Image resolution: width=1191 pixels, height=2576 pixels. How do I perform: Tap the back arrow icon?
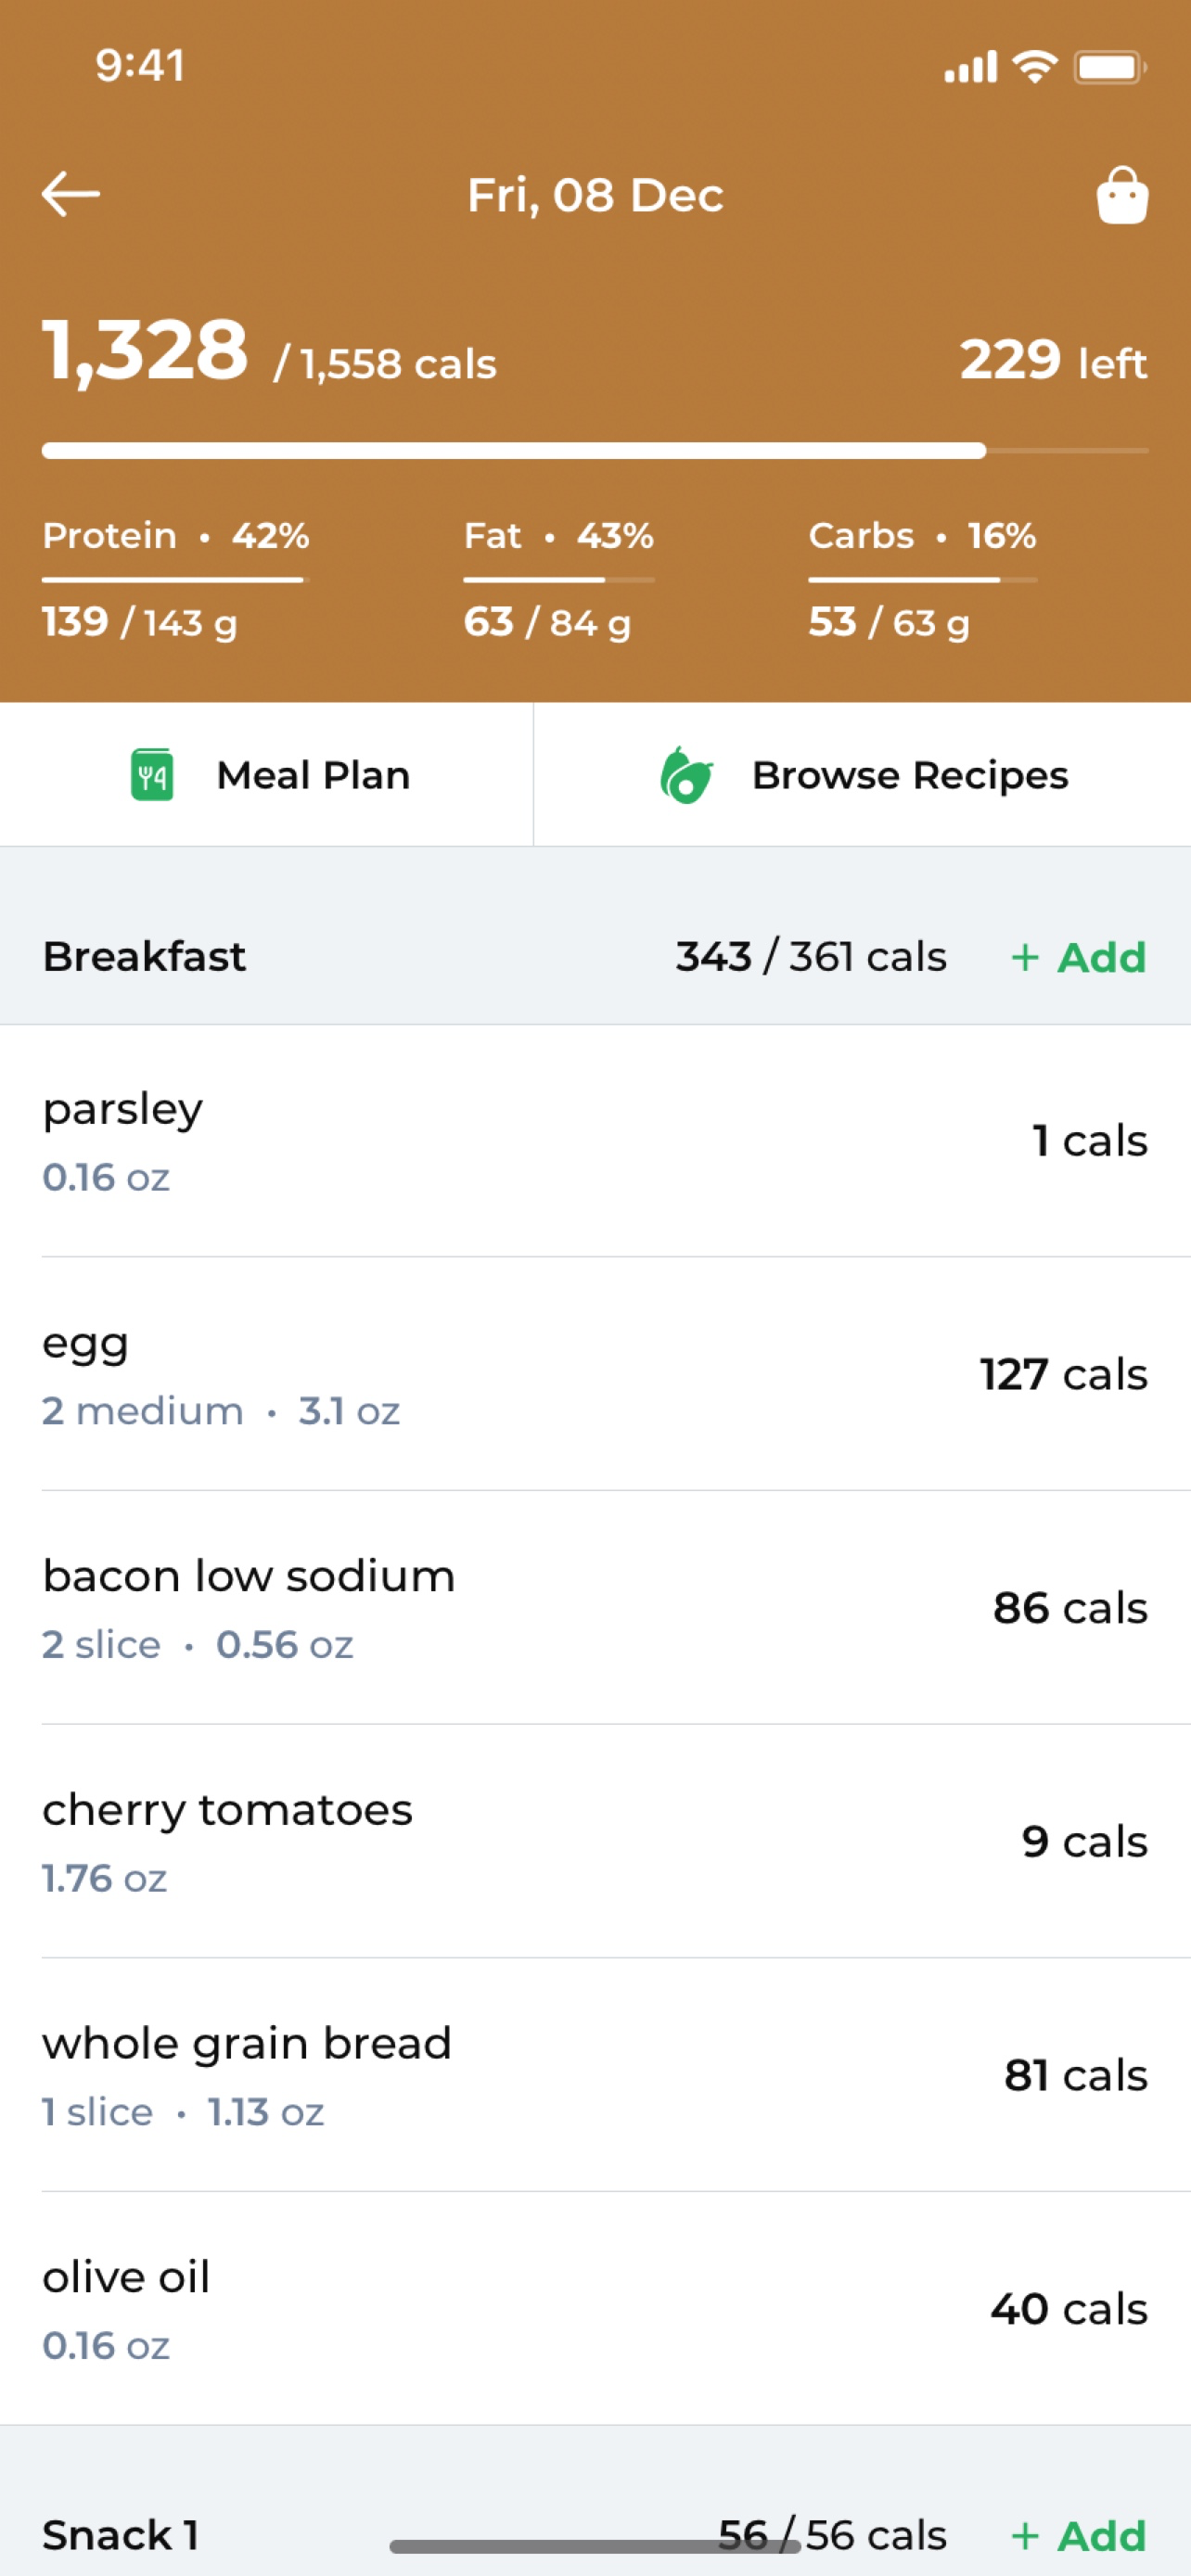coord(71,194)
